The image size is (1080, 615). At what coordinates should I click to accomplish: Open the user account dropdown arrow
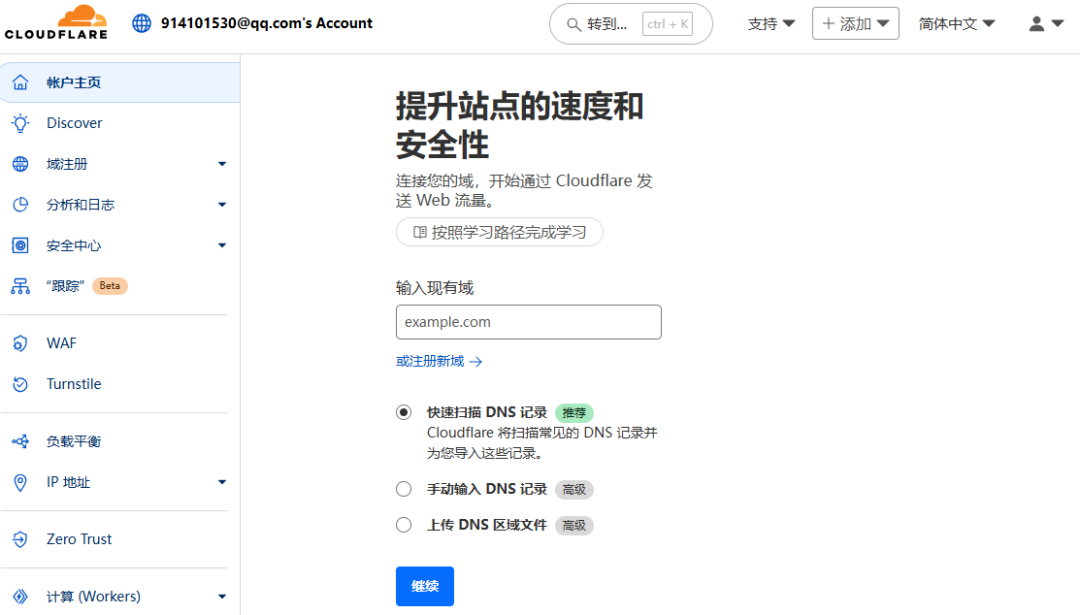[1058, 23]
